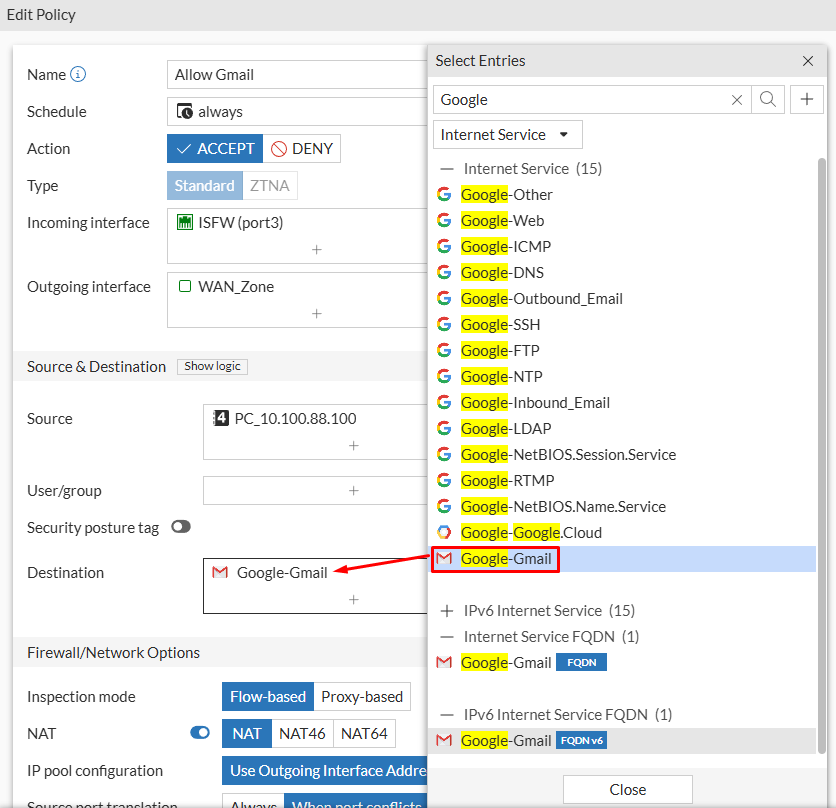
Task: Click the Gmail envelope icon beside Destination Google-Gmail
Action: coord(220,574)
